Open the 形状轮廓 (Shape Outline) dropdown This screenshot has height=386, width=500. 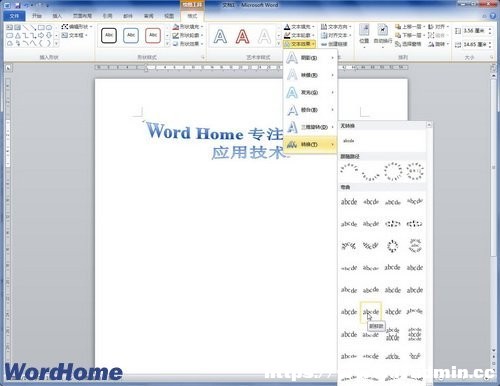188,35
